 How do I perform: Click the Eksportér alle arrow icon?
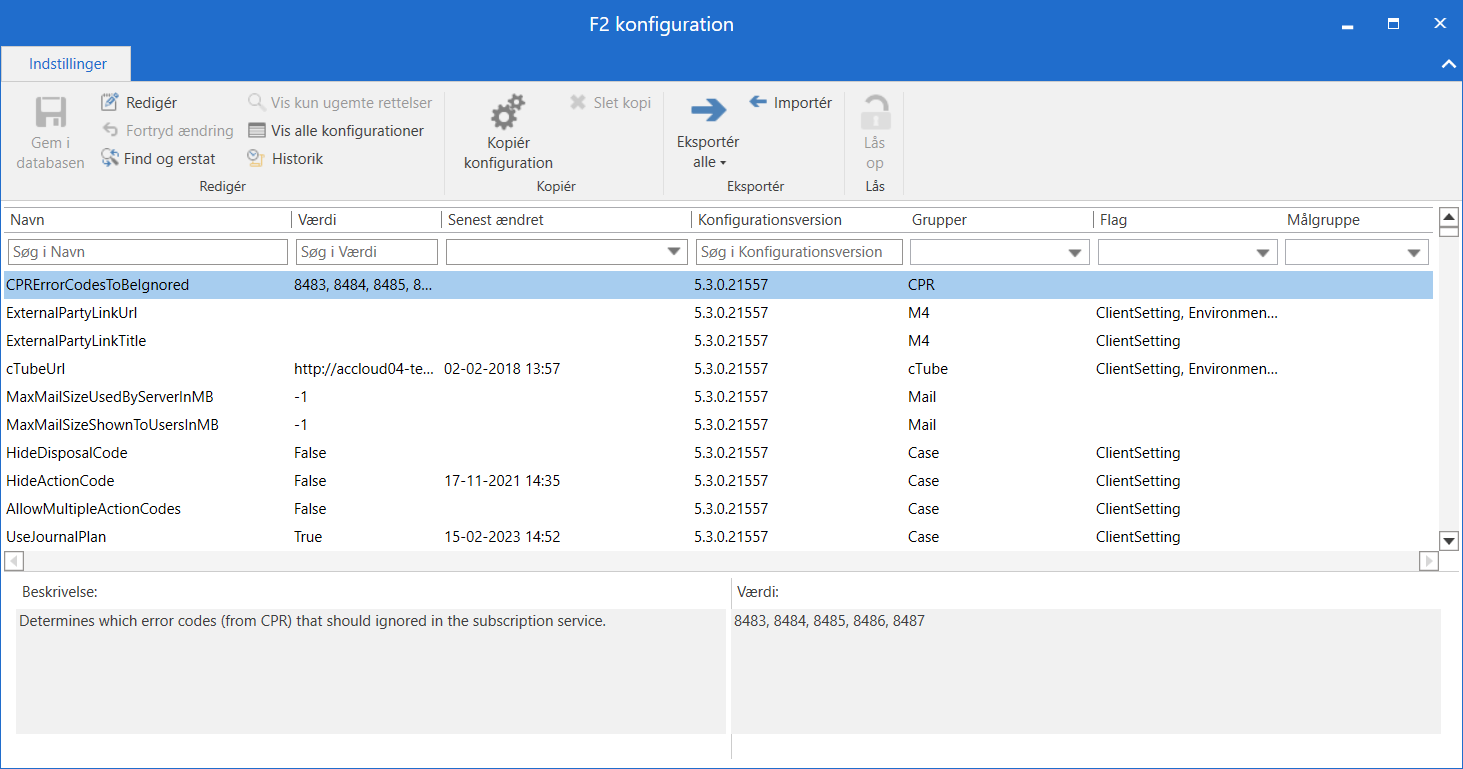point(708,110)
